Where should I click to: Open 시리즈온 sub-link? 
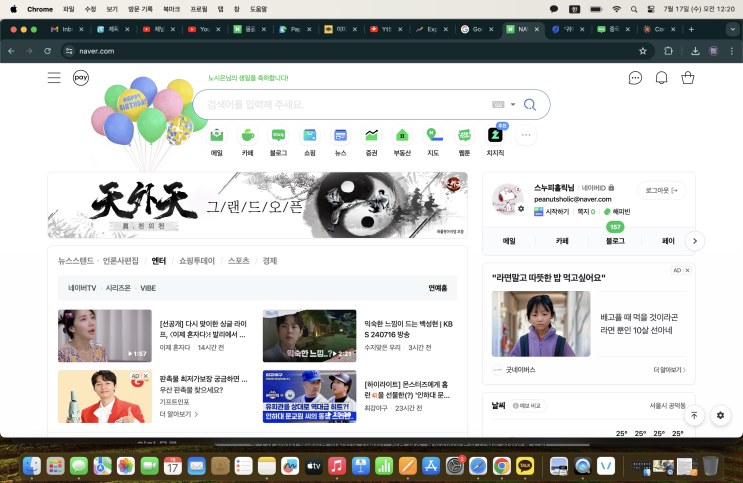[118, 288]
